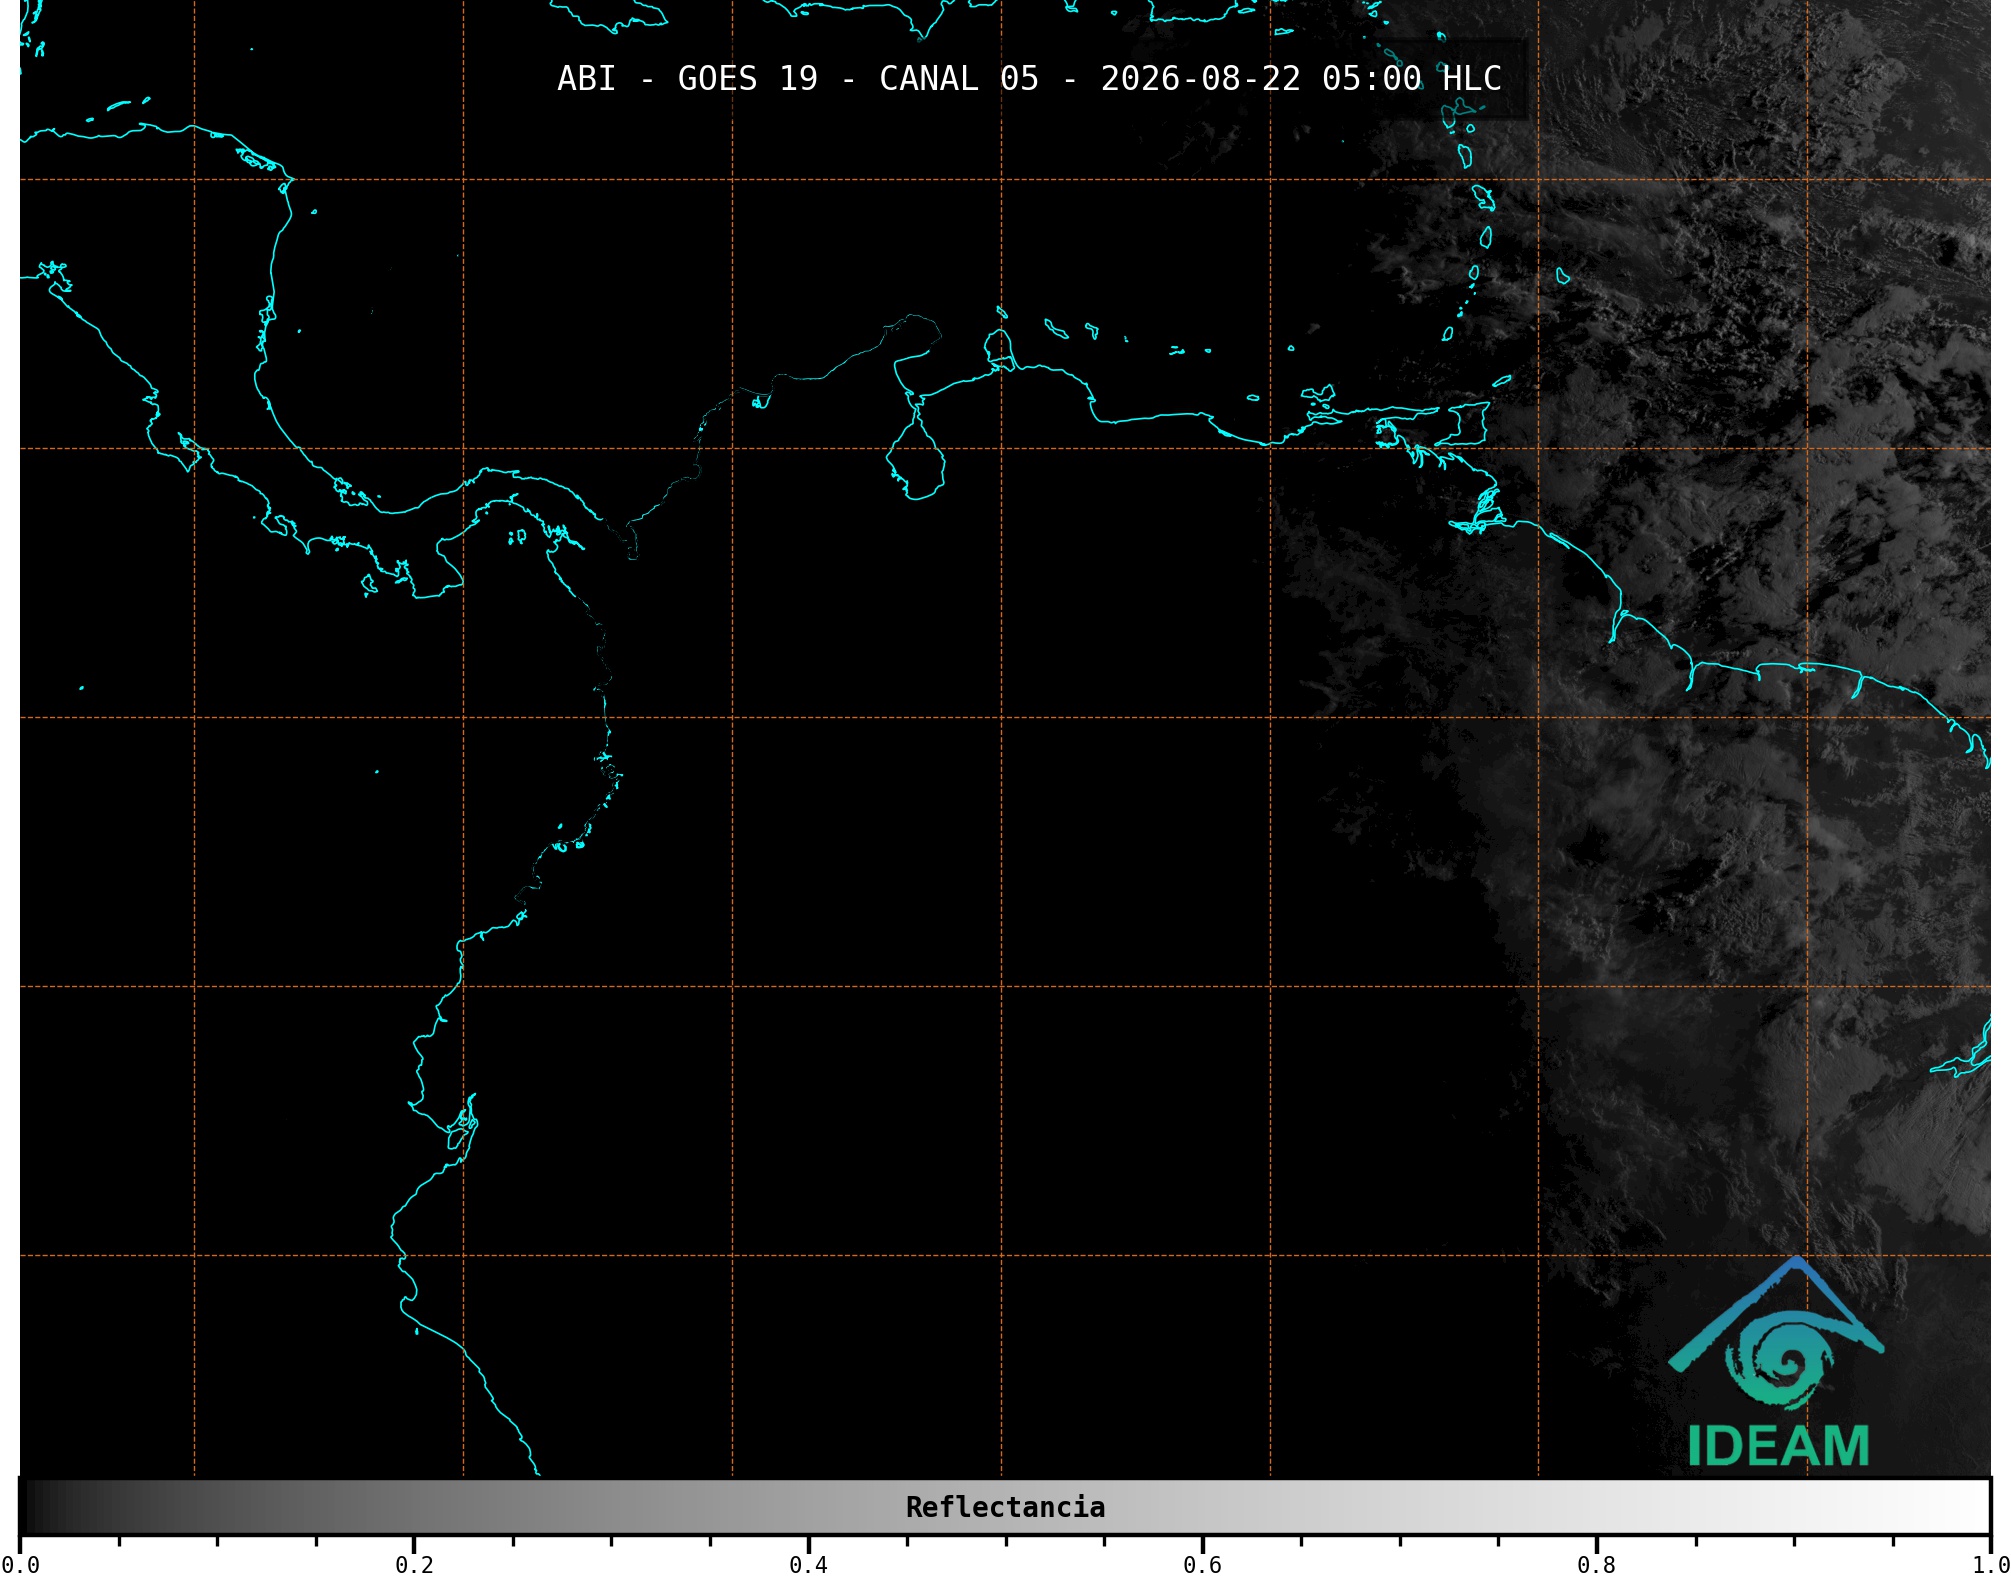Click the IDEAM logo
The height and width of the screenshot is (1577, 2011).
point(1777,1361)
